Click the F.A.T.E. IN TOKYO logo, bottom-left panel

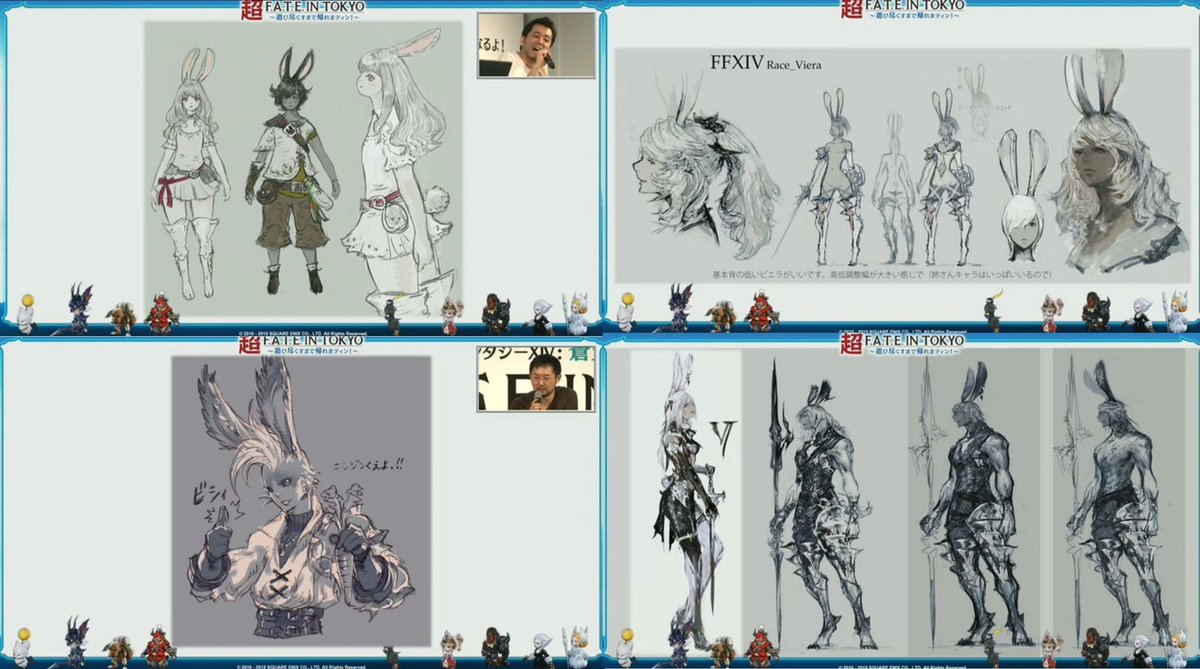tap(302, 346)
